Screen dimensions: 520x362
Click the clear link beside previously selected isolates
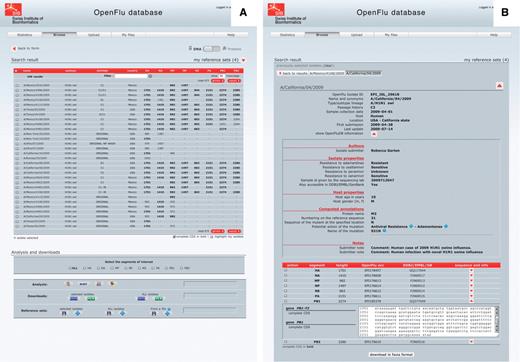328,66
